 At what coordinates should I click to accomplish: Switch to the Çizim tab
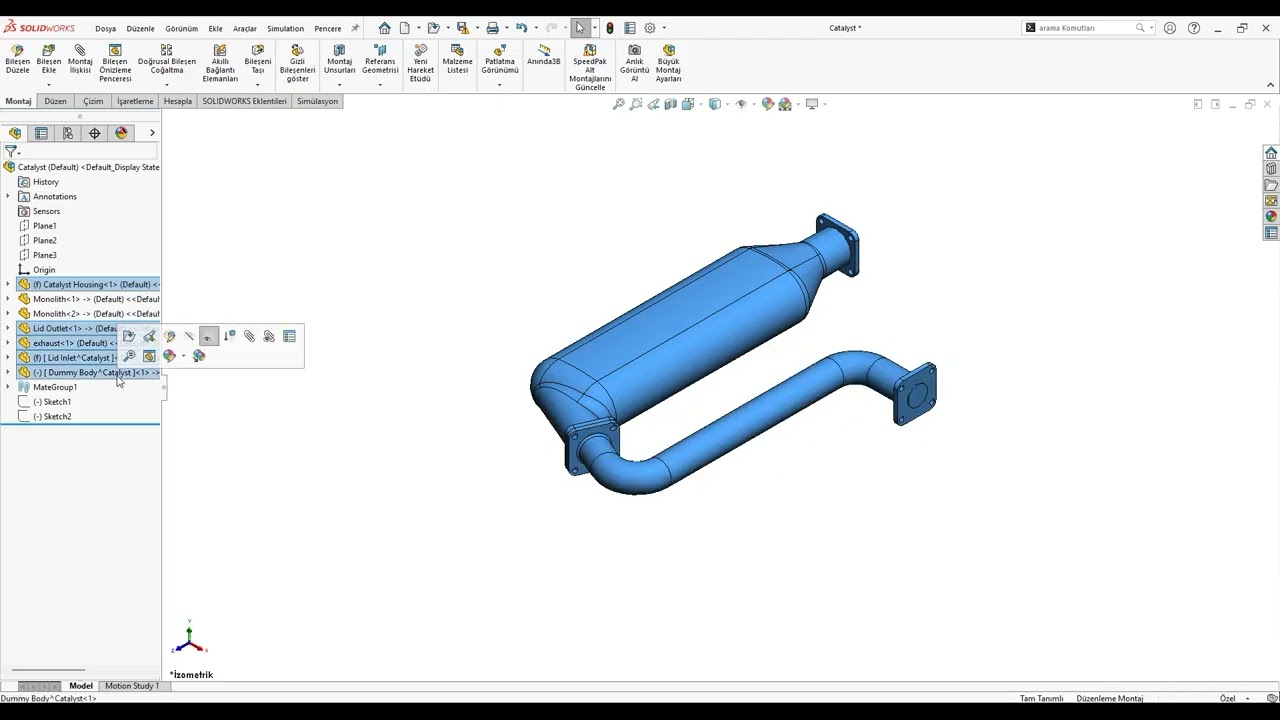point(93,101)
